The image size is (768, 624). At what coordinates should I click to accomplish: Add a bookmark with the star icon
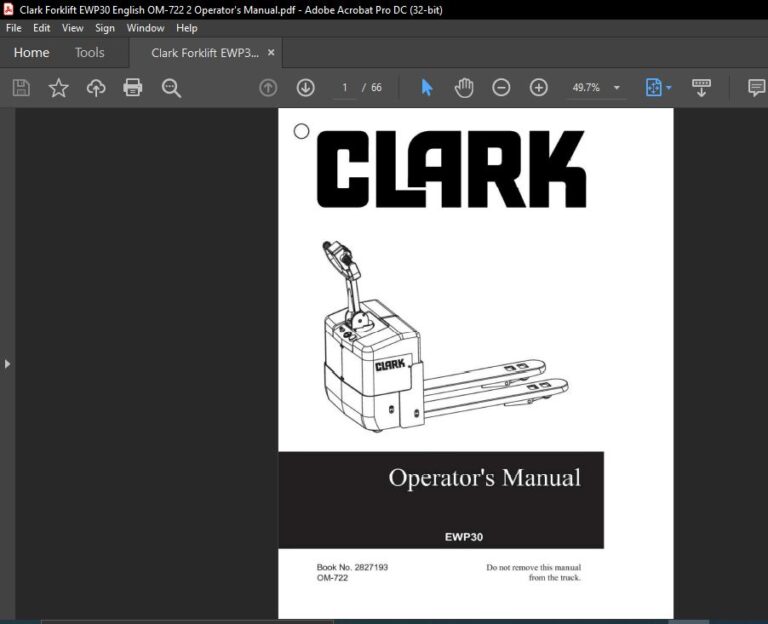[x=58, y=88]
